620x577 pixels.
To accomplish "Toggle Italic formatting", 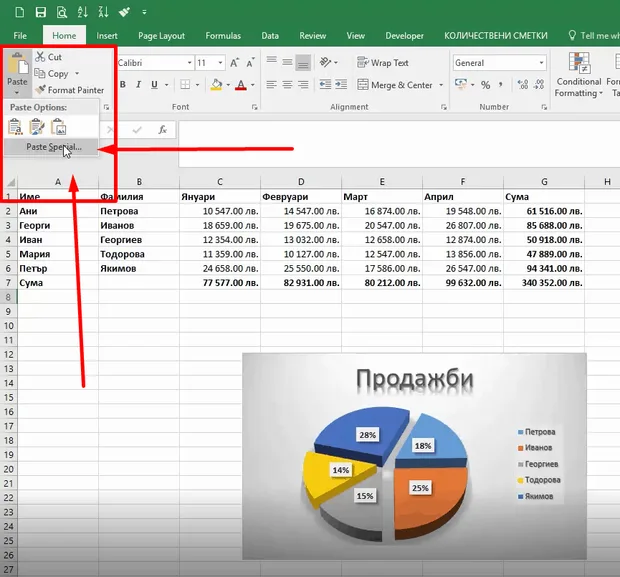I will (138, 85).
